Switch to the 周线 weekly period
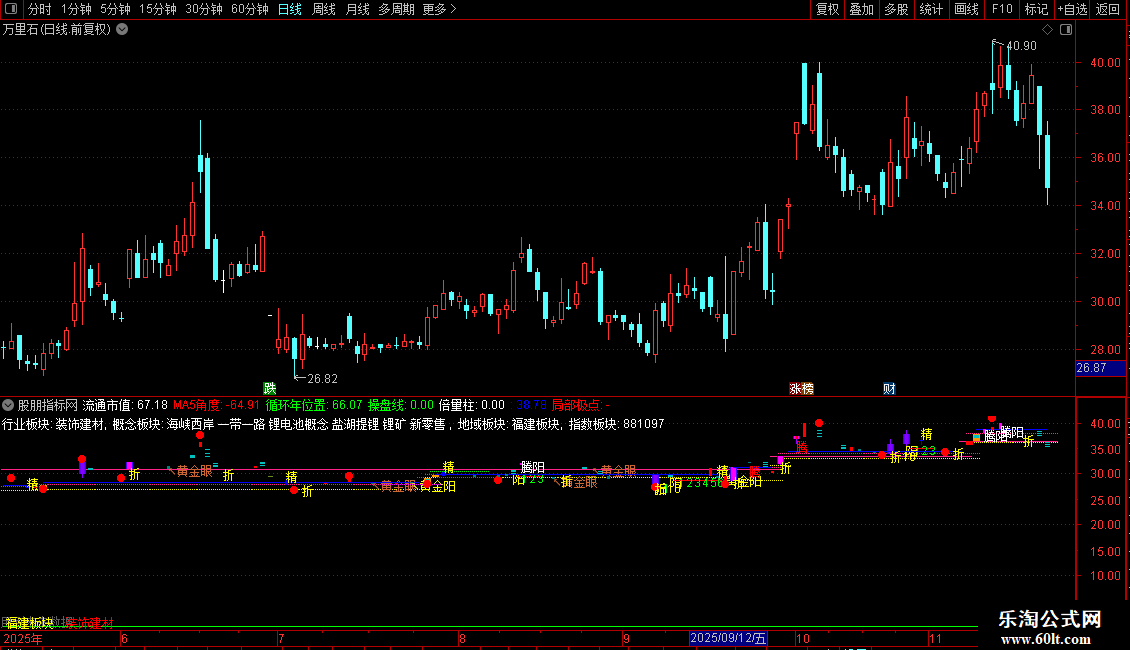The width and height of the screenshot is (1130, 650). (324, 9)
